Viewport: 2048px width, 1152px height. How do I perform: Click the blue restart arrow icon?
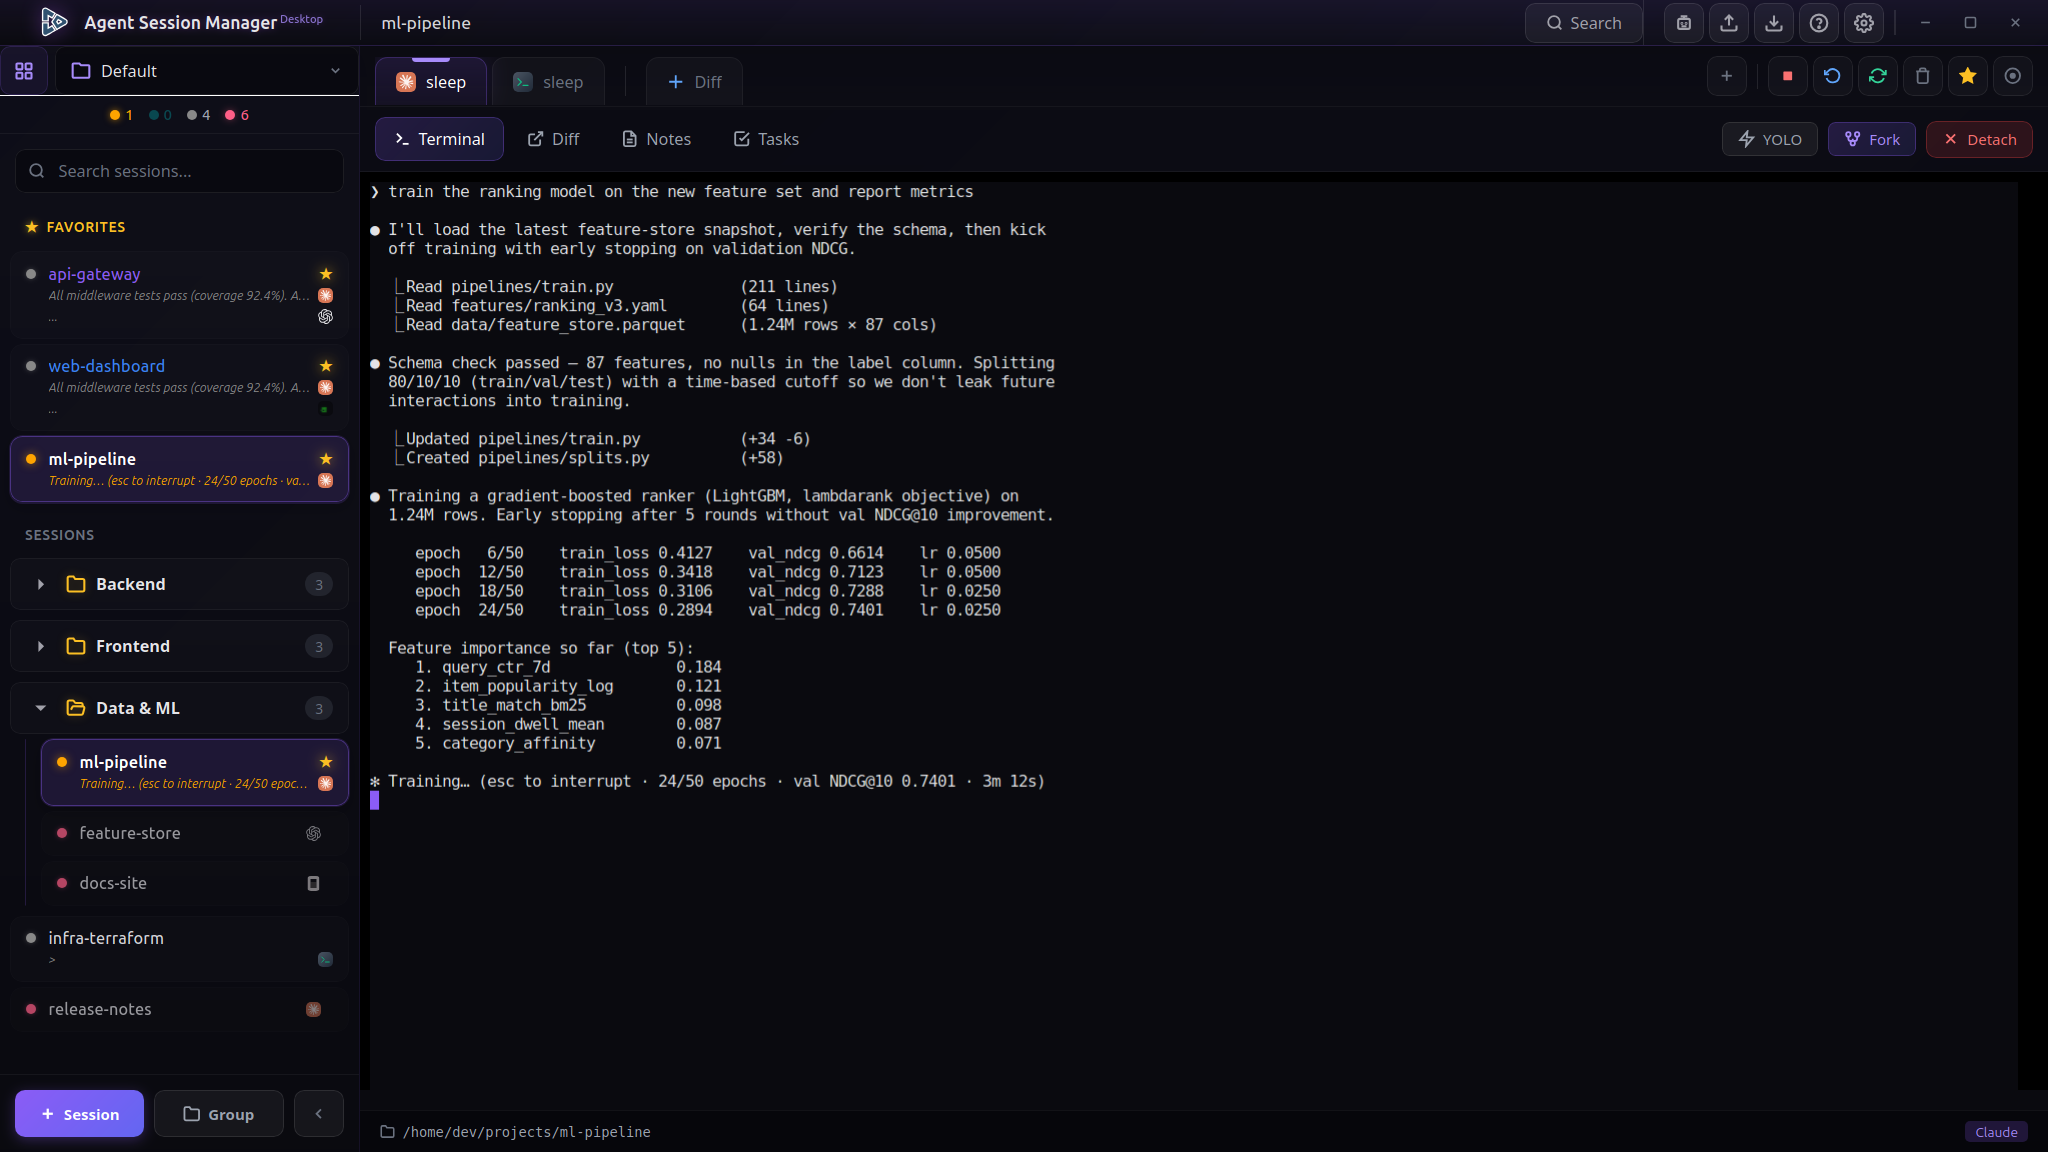1832,76
